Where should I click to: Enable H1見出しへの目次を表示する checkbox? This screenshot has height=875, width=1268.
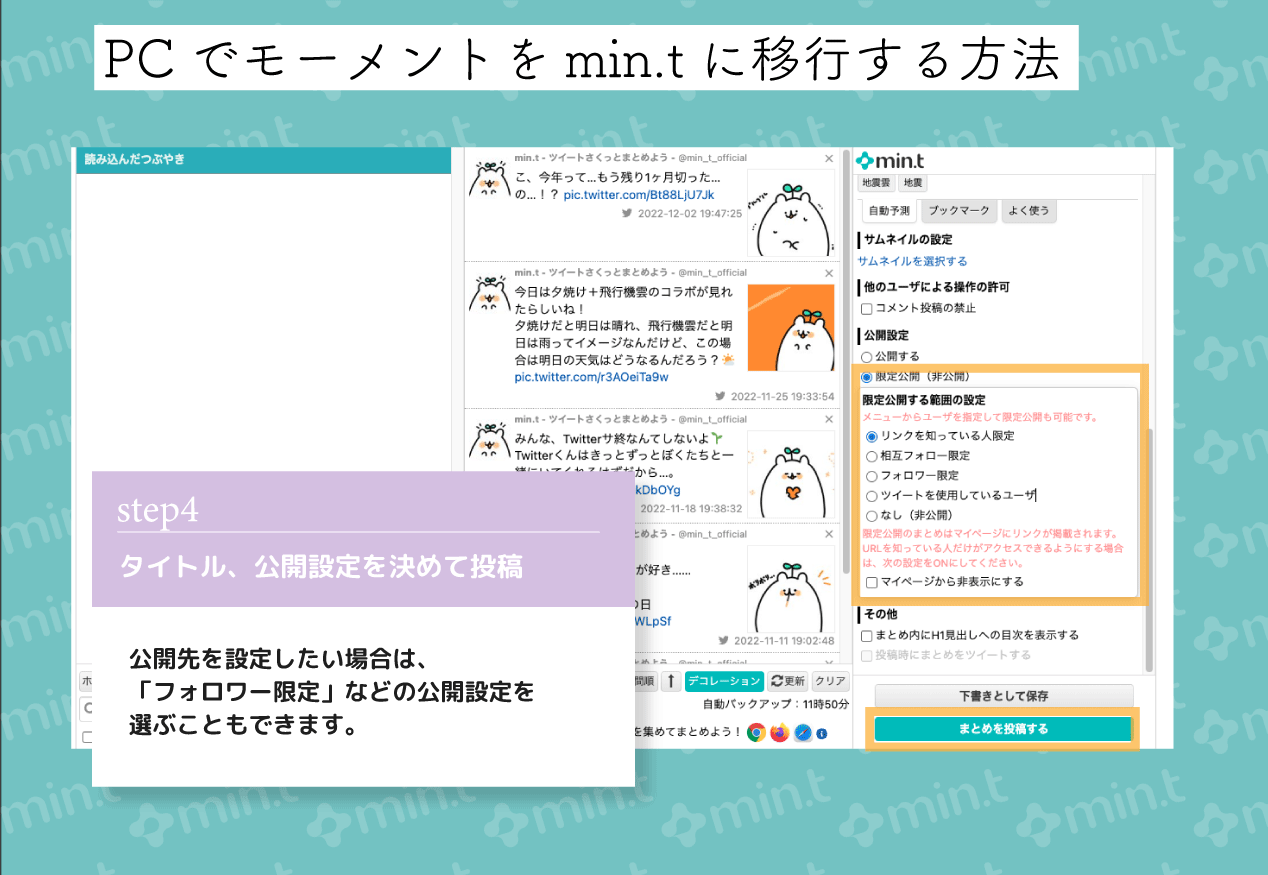click(868, 635)
